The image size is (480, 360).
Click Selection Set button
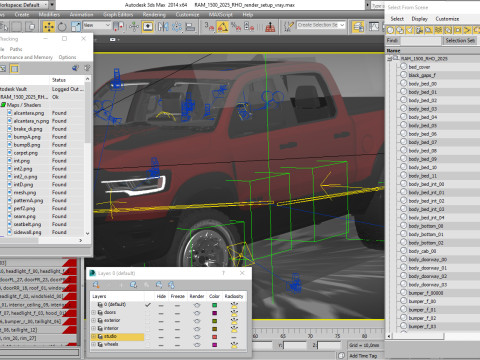coord(460,41)
